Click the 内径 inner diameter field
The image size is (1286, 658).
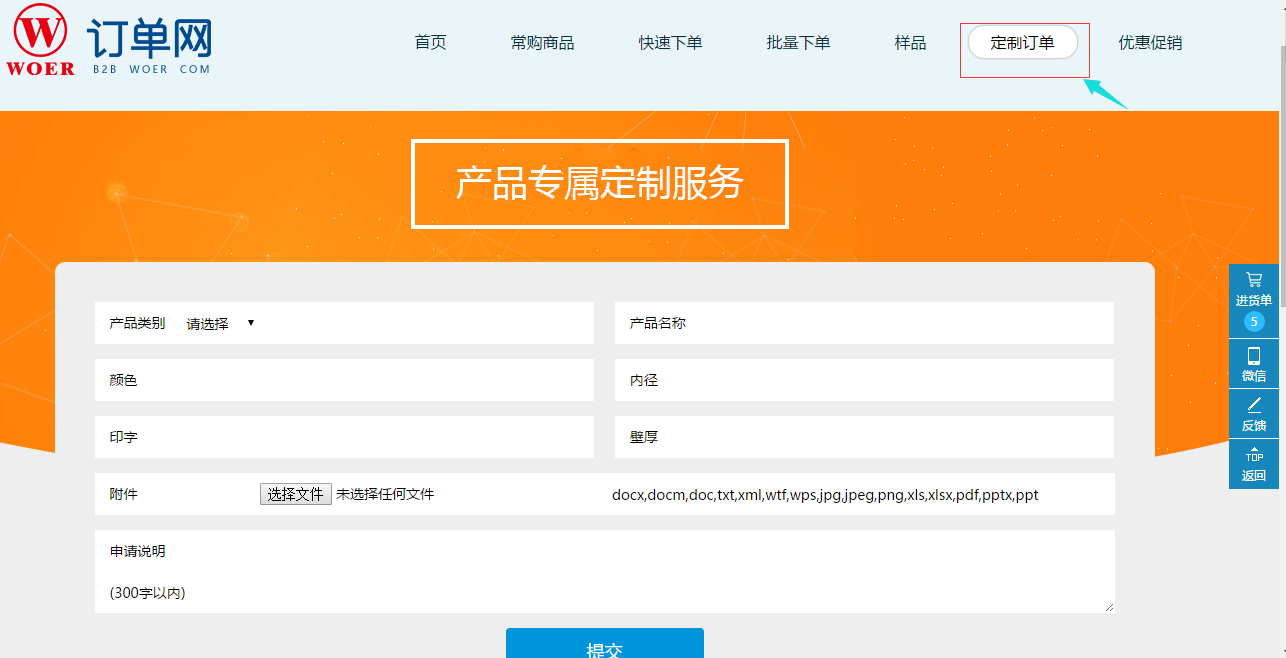click(862, 380)
